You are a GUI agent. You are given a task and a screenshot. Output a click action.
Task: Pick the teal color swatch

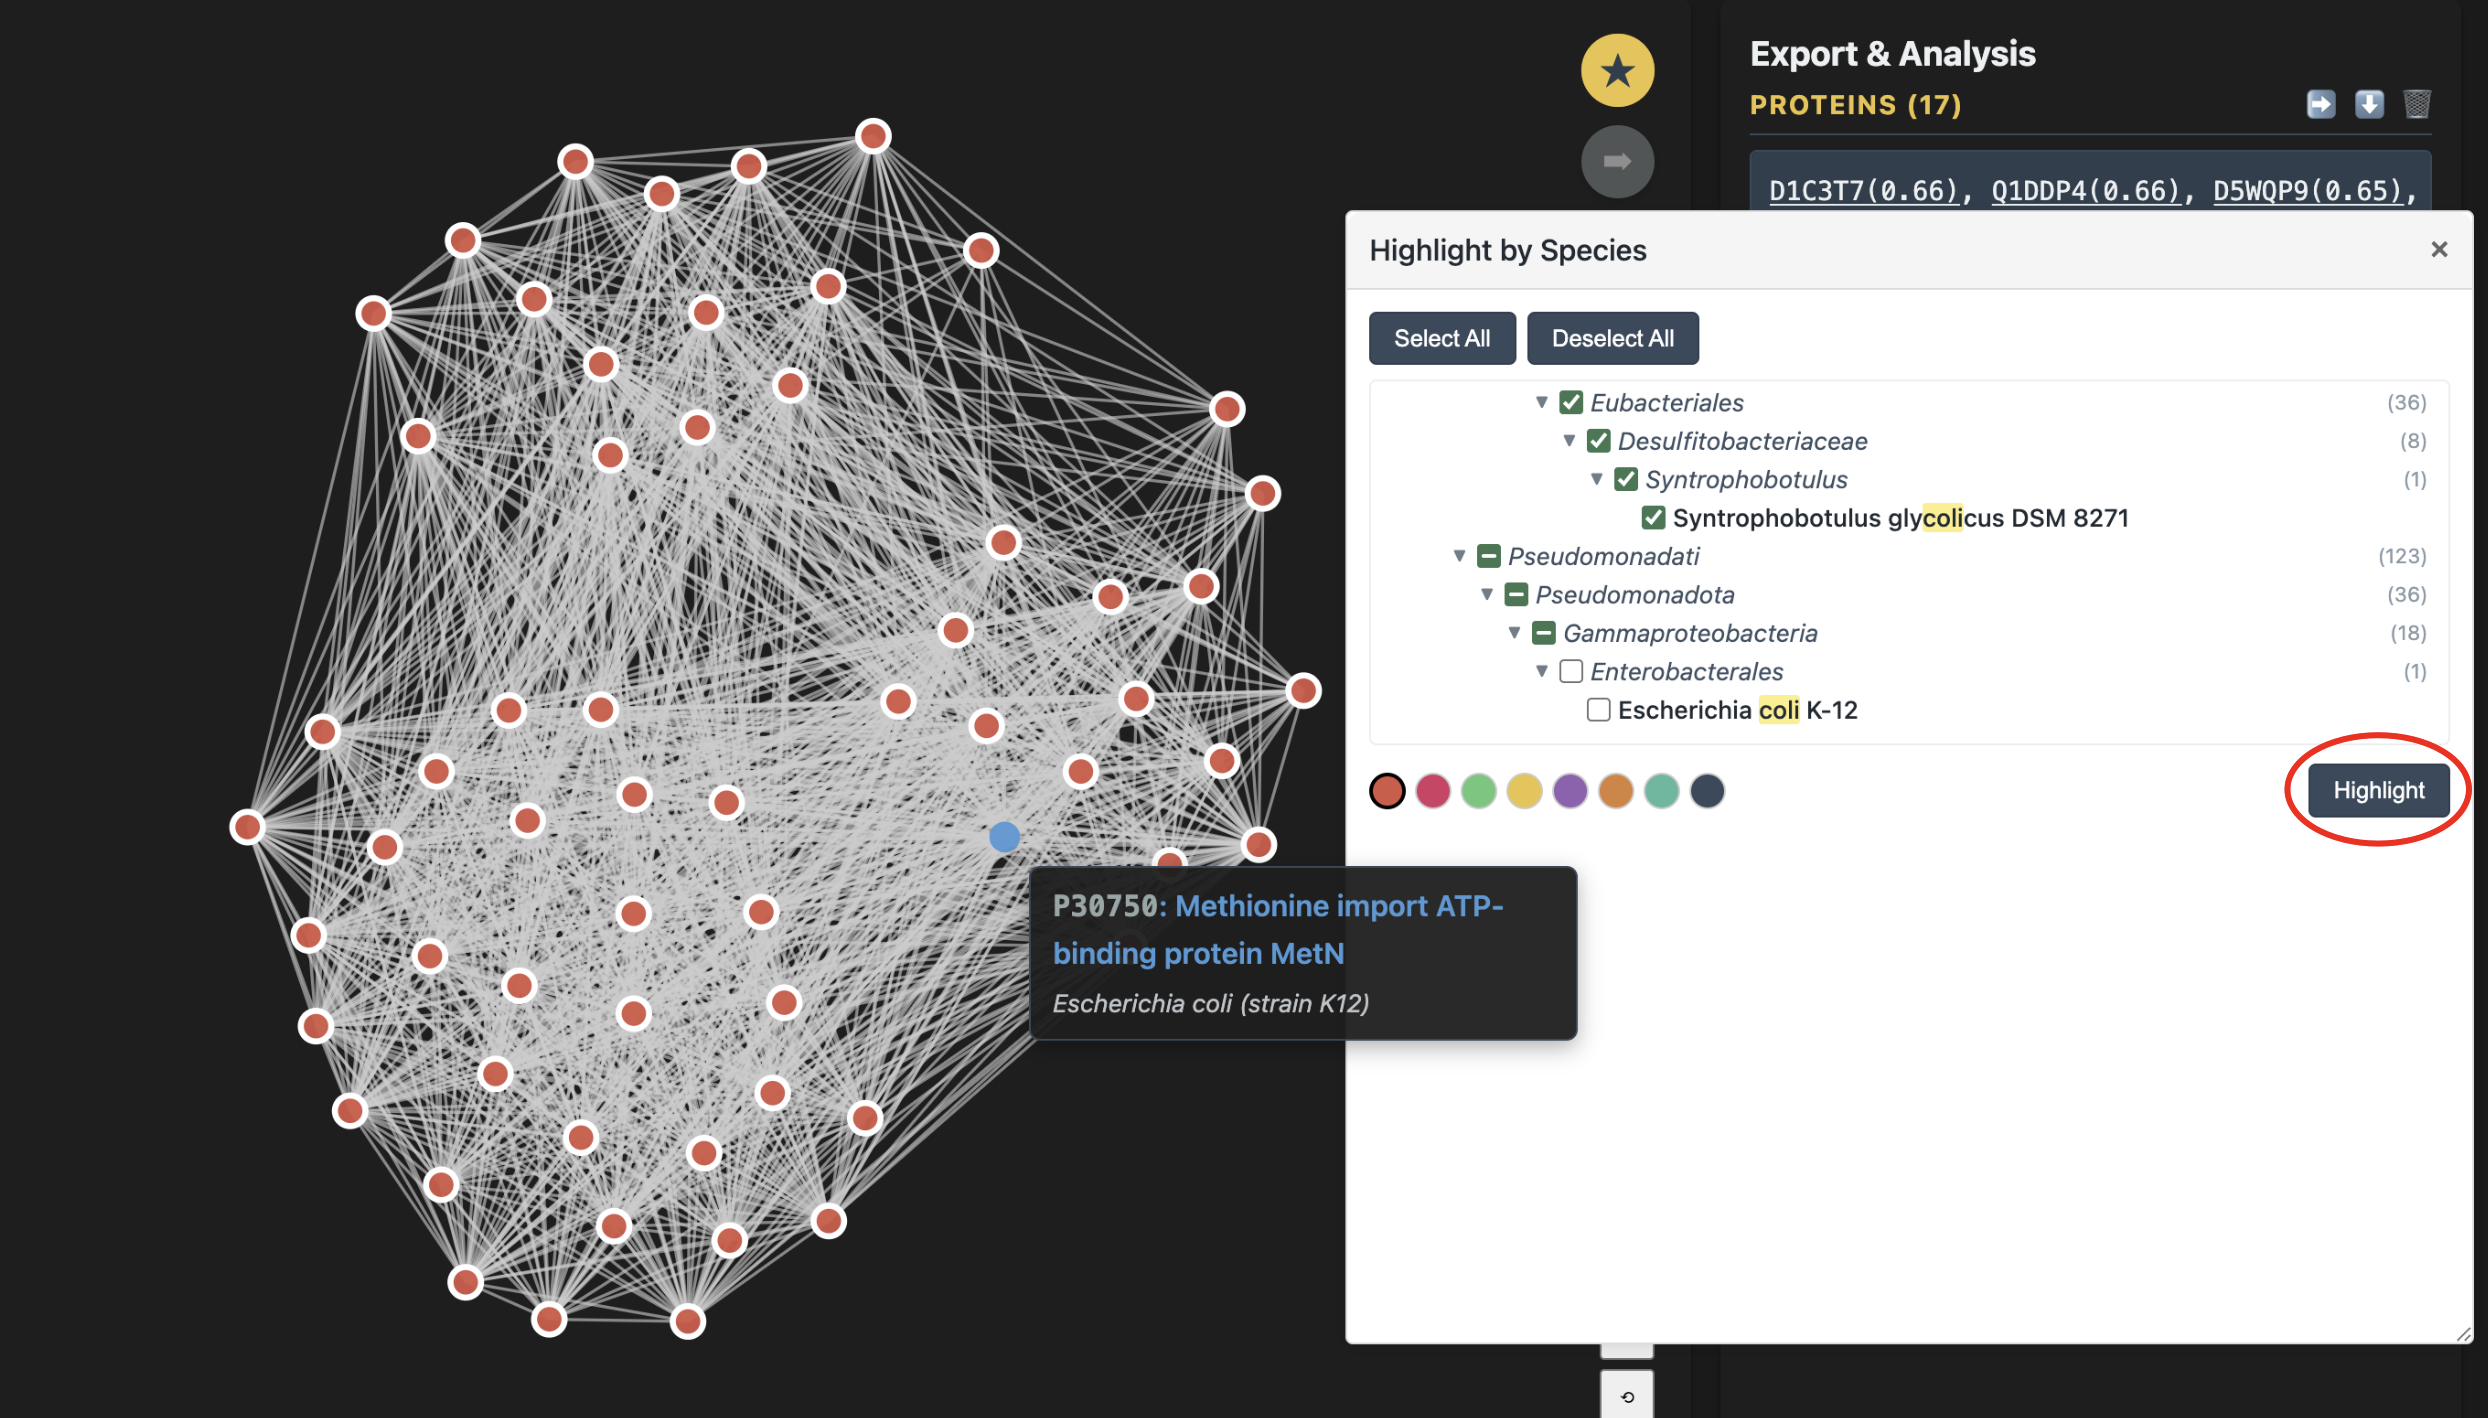1662,791
